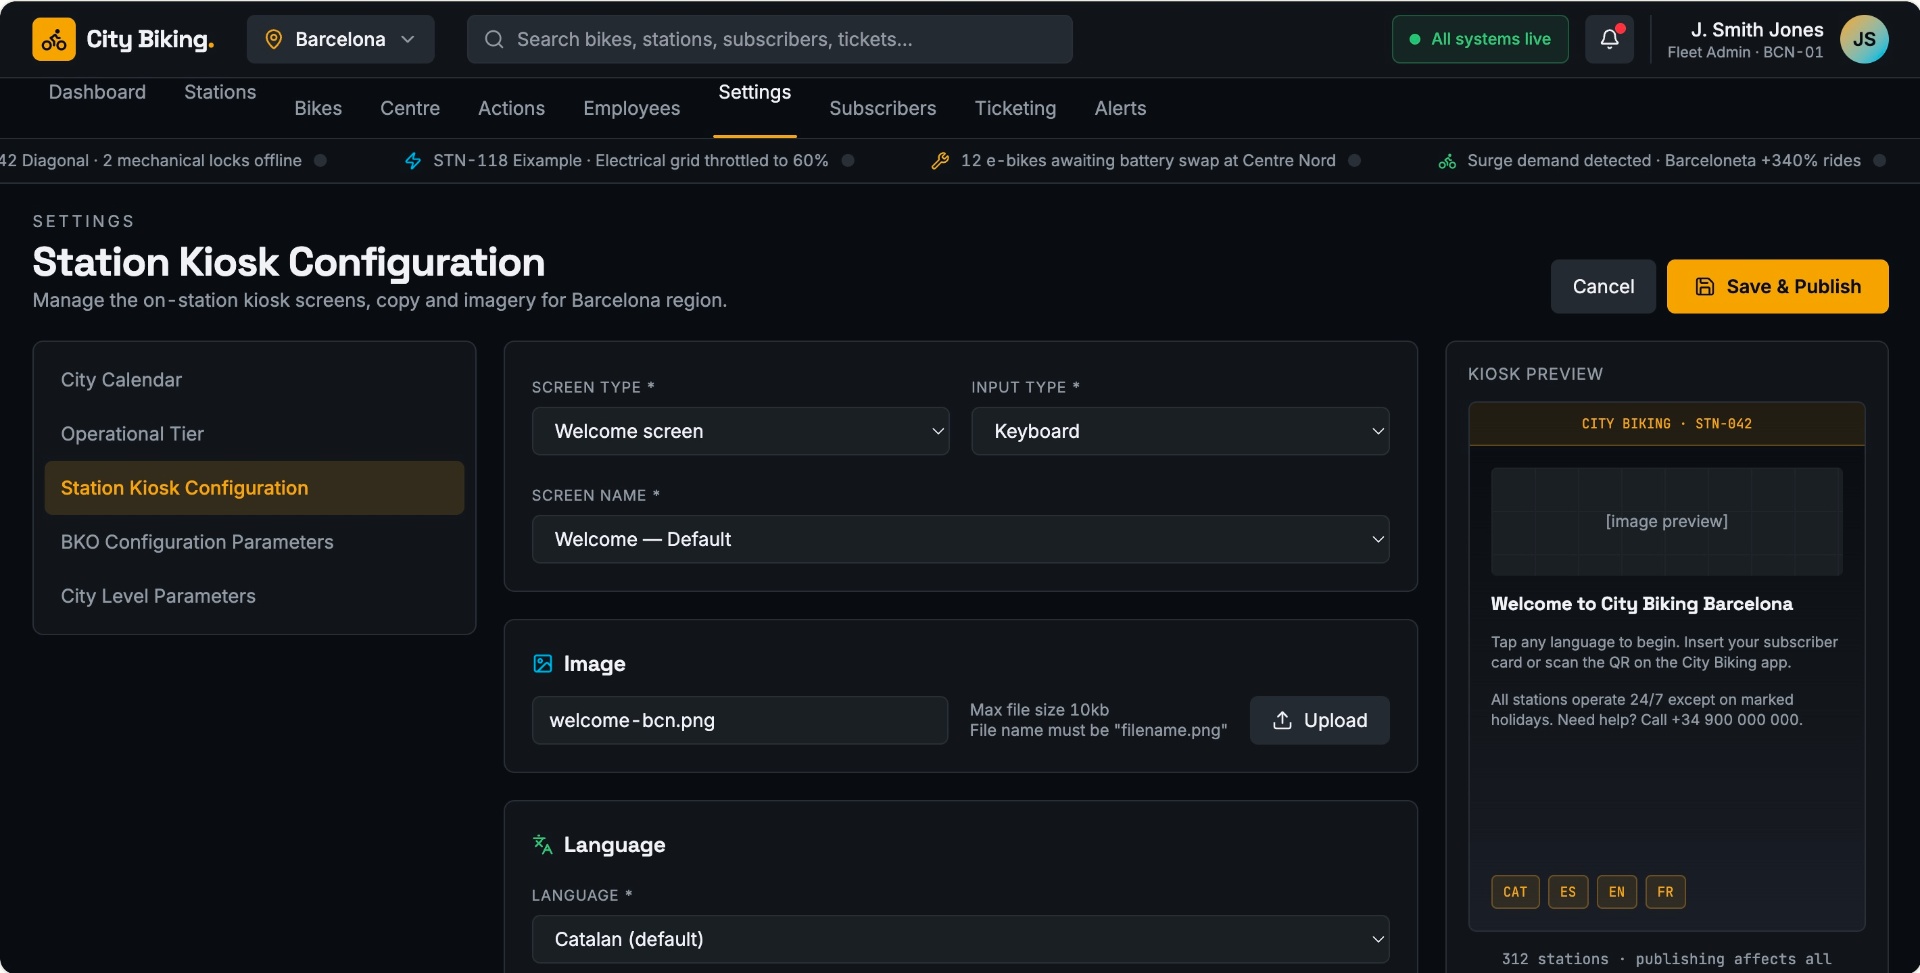Open the notifications bell
1920x973 pixels.
click(x=1609, y=39)
